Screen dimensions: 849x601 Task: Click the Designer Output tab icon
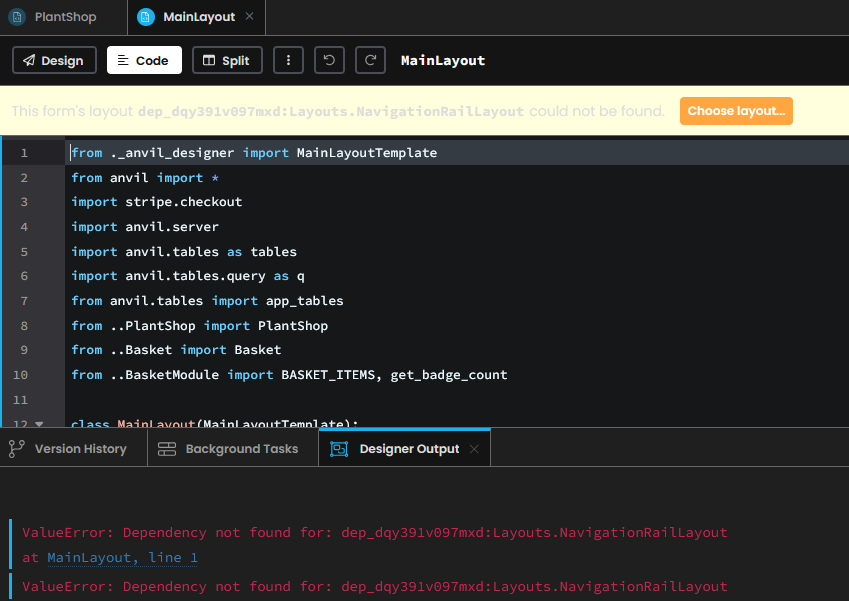click(x=339, y=449)
